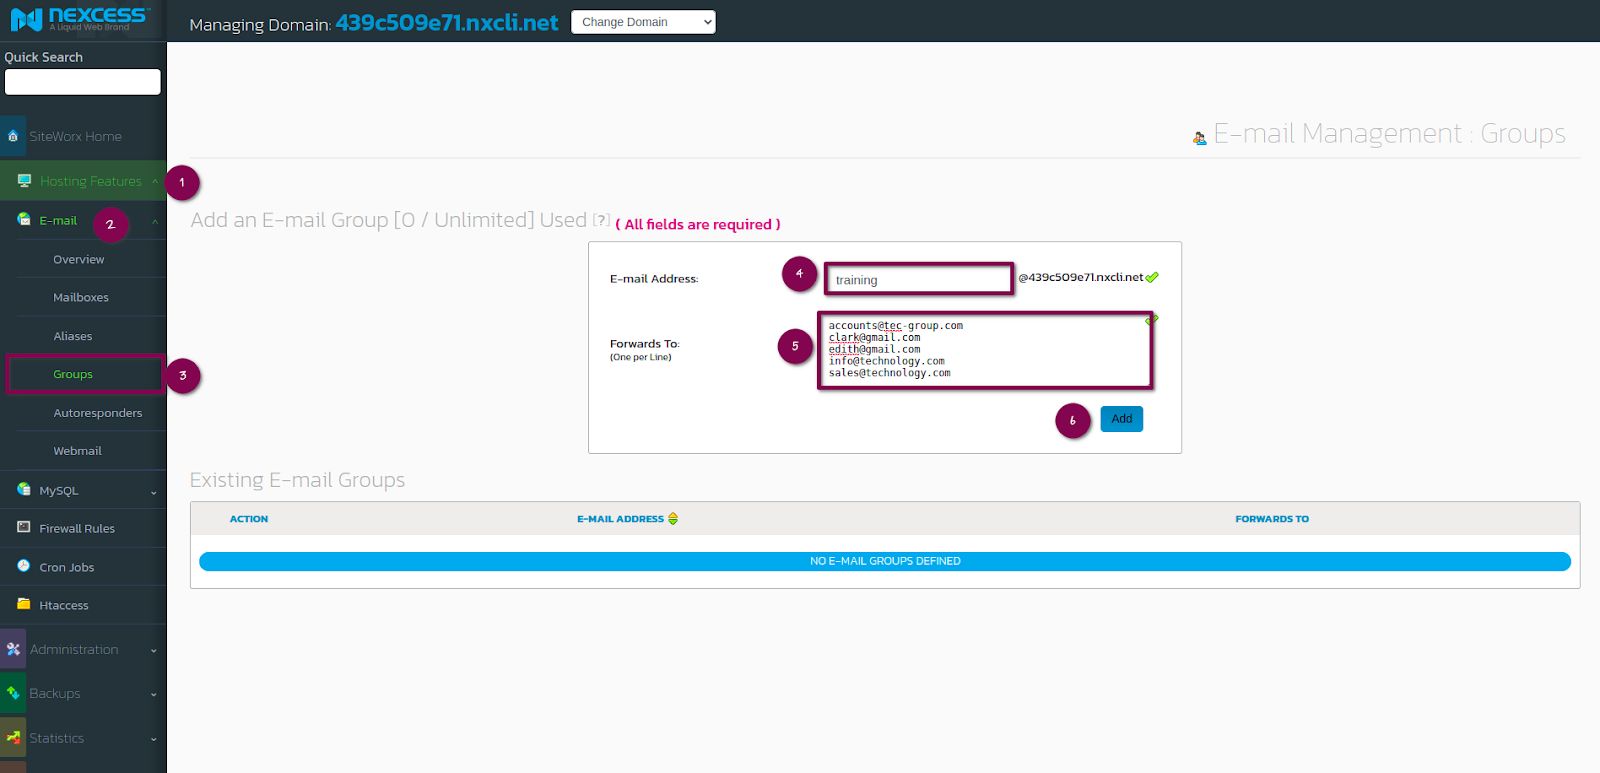Open Autoresponders in the sidebar
This screenshot has width=1600, height=773.
98,413
